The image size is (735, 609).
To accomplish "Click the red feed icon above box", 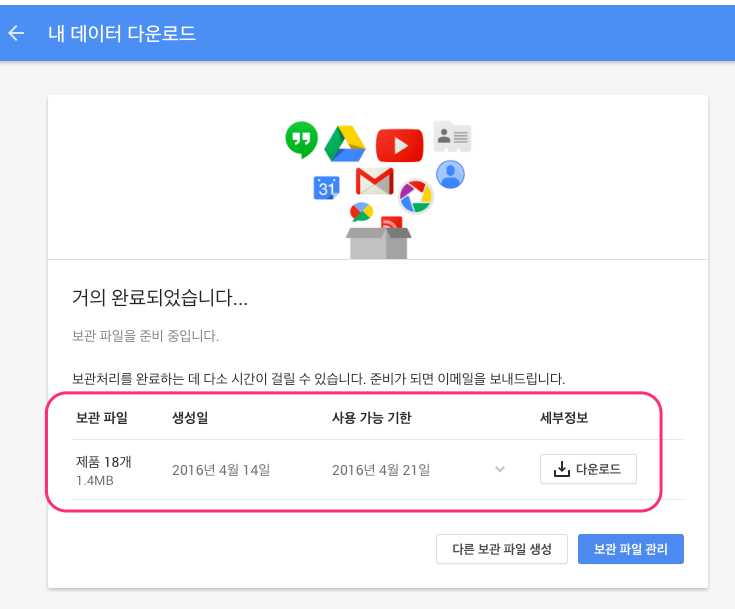I will point(391,222).
